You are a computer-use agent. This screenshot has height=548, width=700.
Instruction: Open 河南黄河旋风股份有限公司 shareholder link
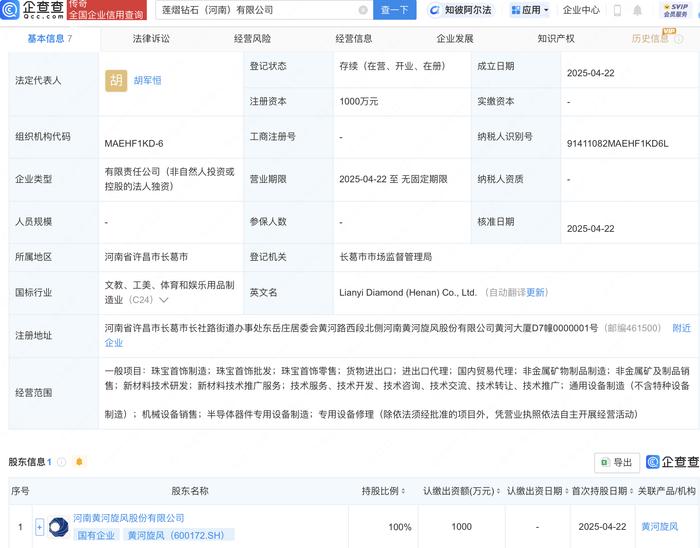[129, 519]
